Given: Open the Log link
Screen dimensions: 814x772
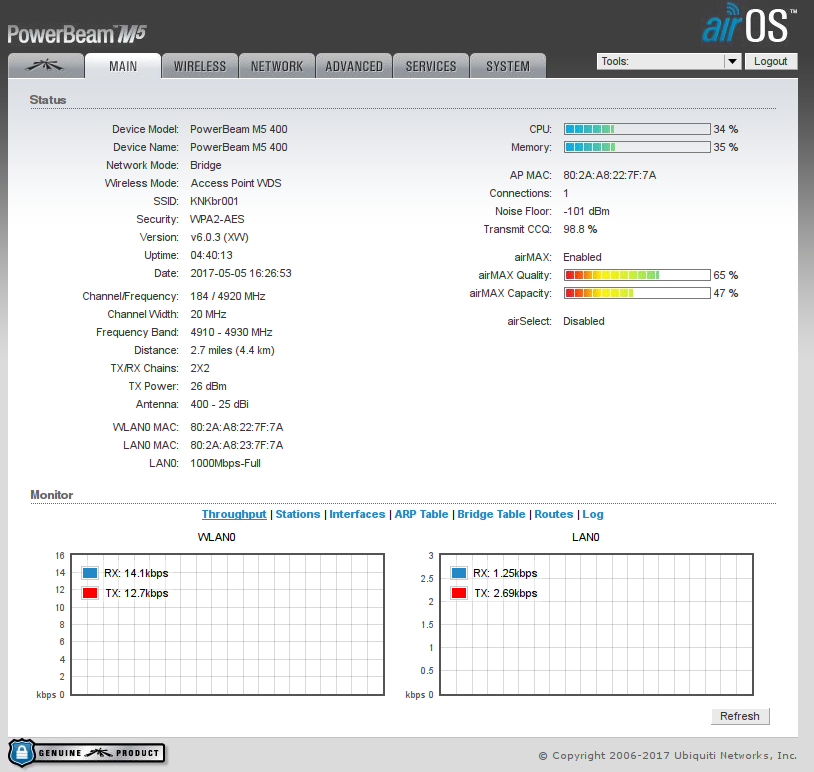Looking at the screenshot, I should click(593, 514).
